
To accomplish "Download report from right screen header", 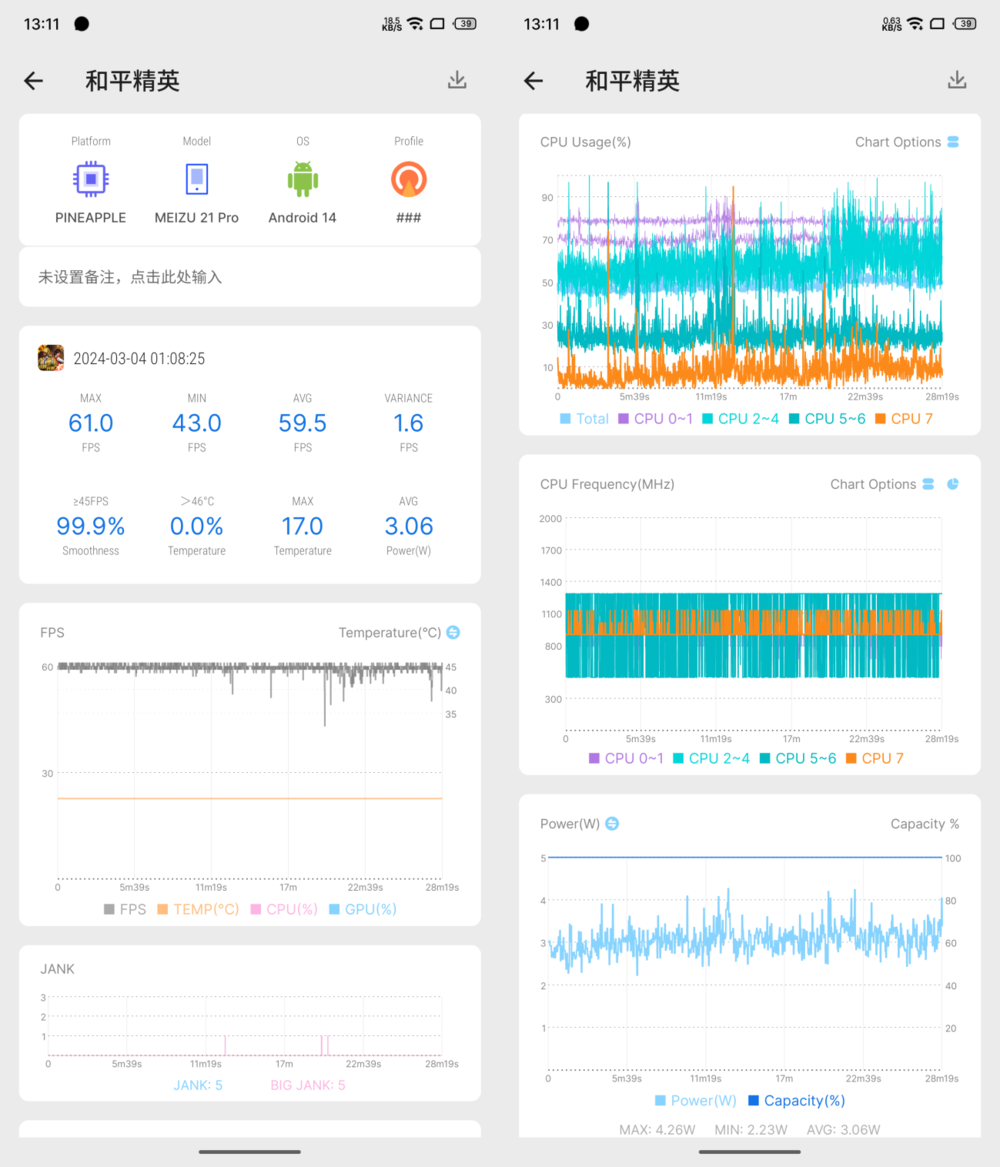I will point(957,80).
